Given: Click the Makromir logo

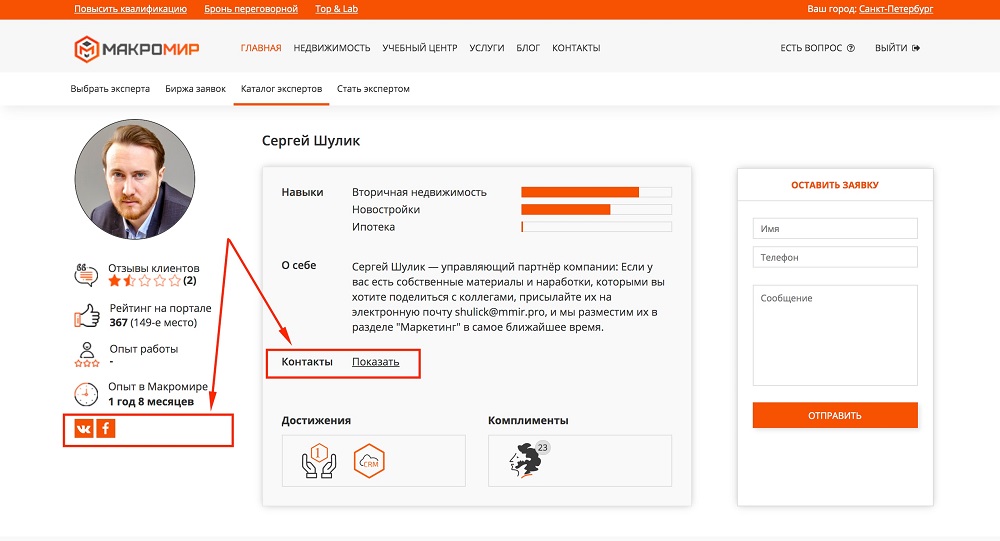Looking at the screenshot, I should pos(136,49).
